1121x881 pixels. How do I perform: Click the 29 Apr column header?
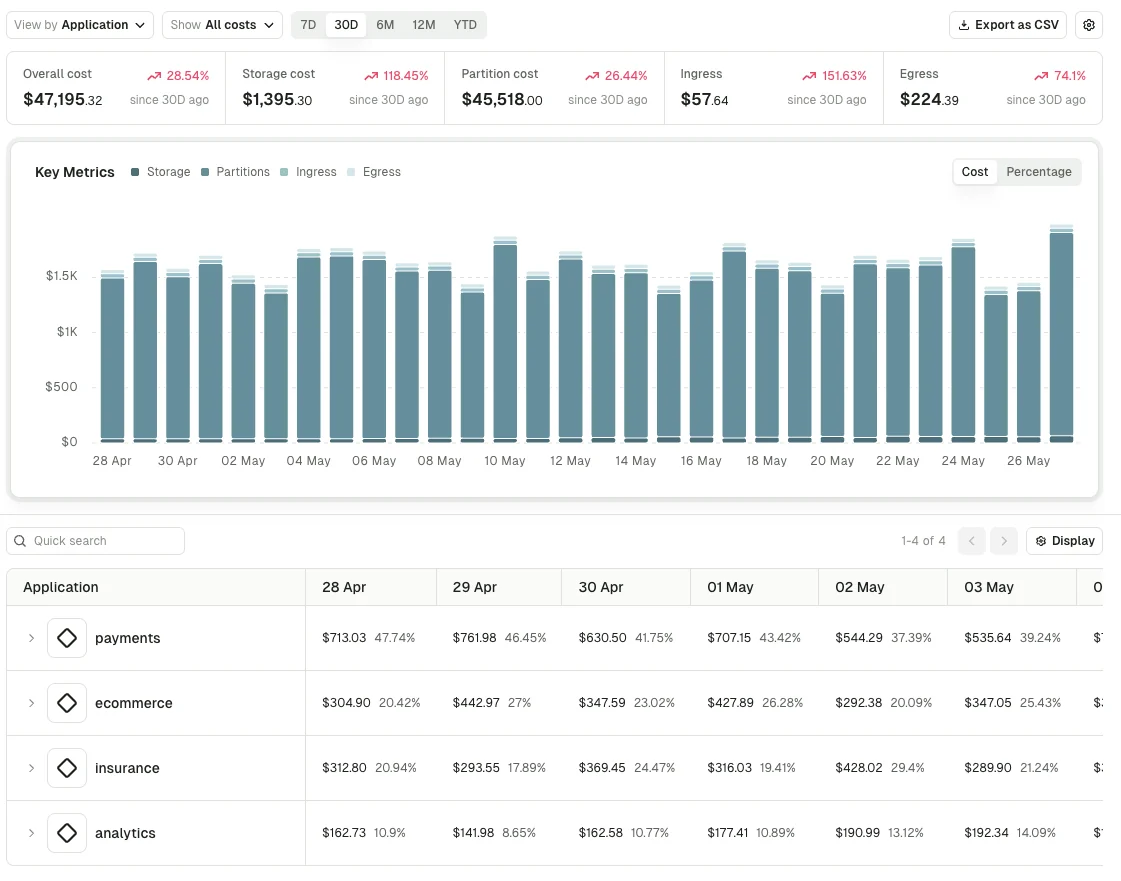(499, 587)
